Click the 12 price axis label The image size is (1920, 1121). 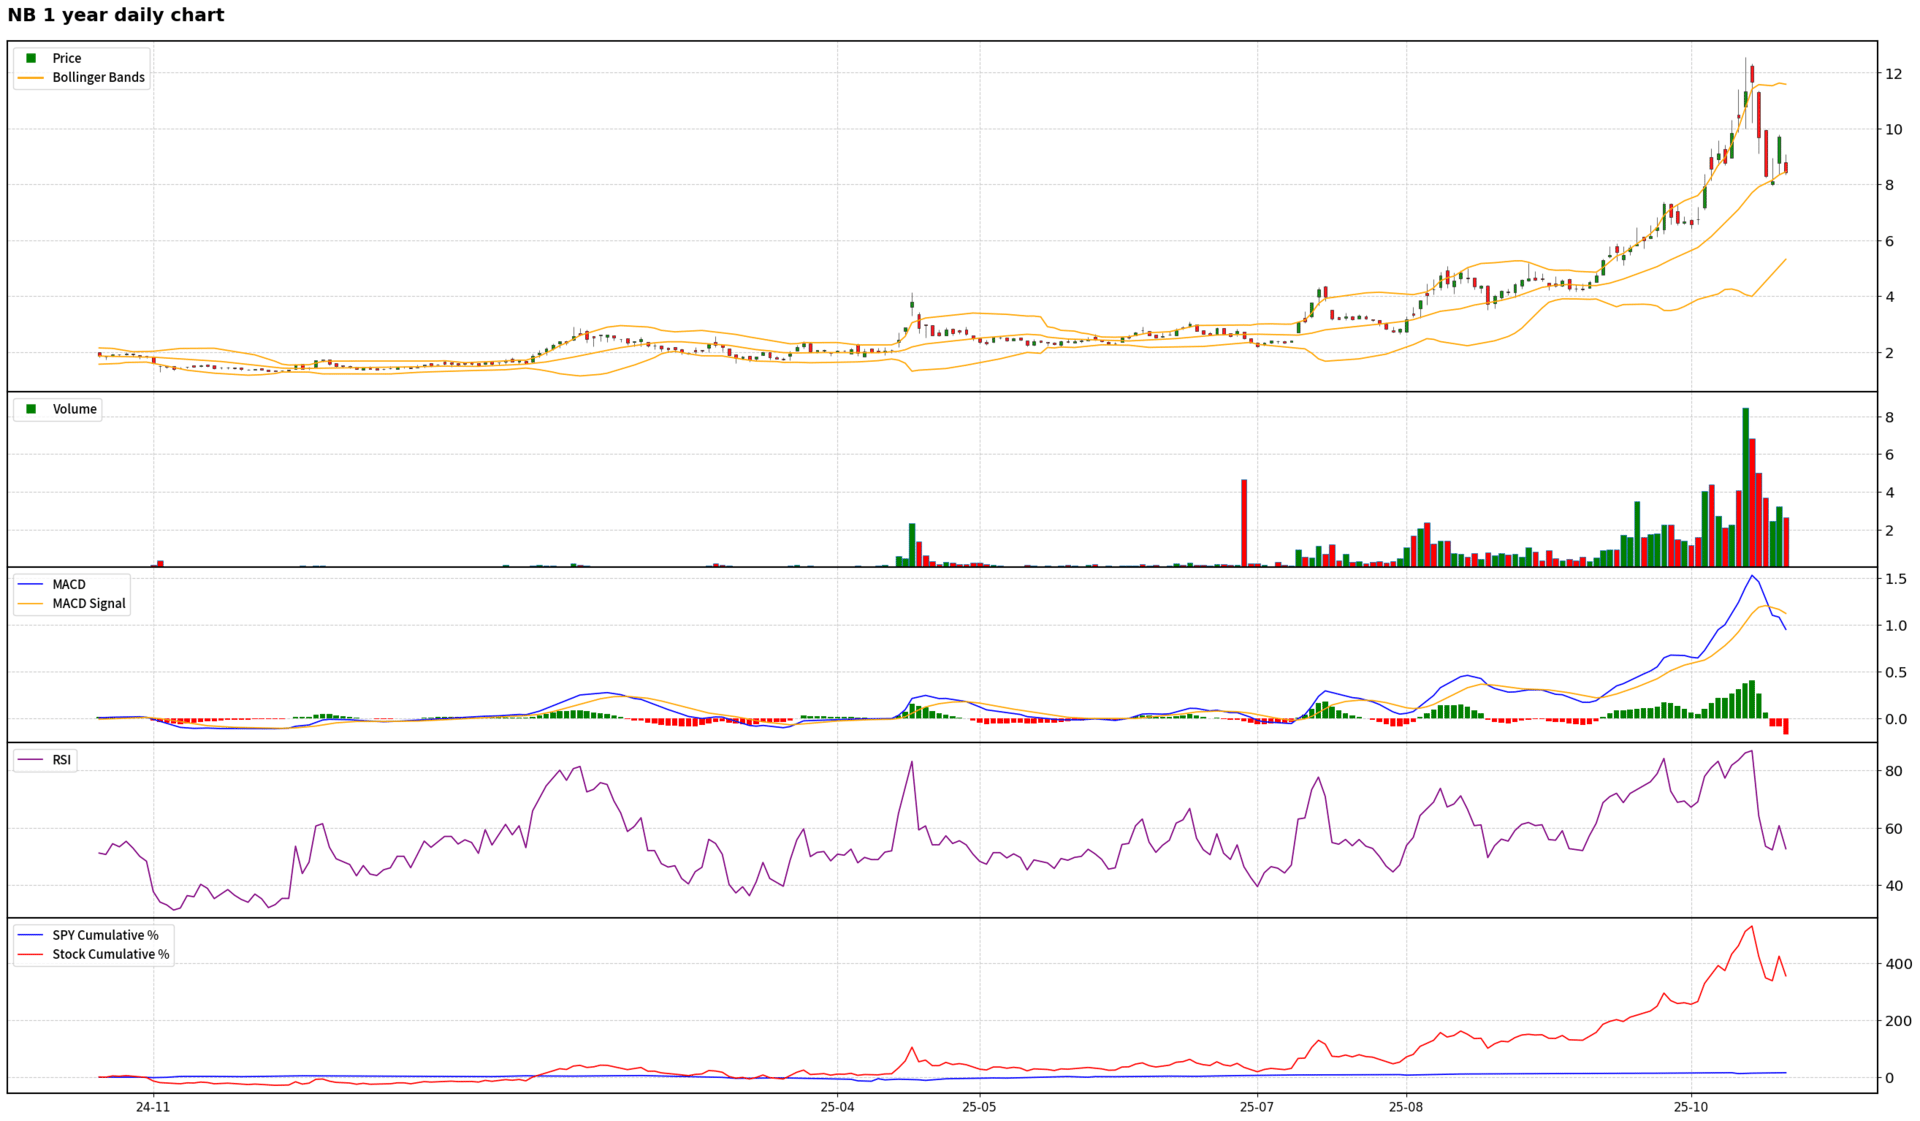1893,74
